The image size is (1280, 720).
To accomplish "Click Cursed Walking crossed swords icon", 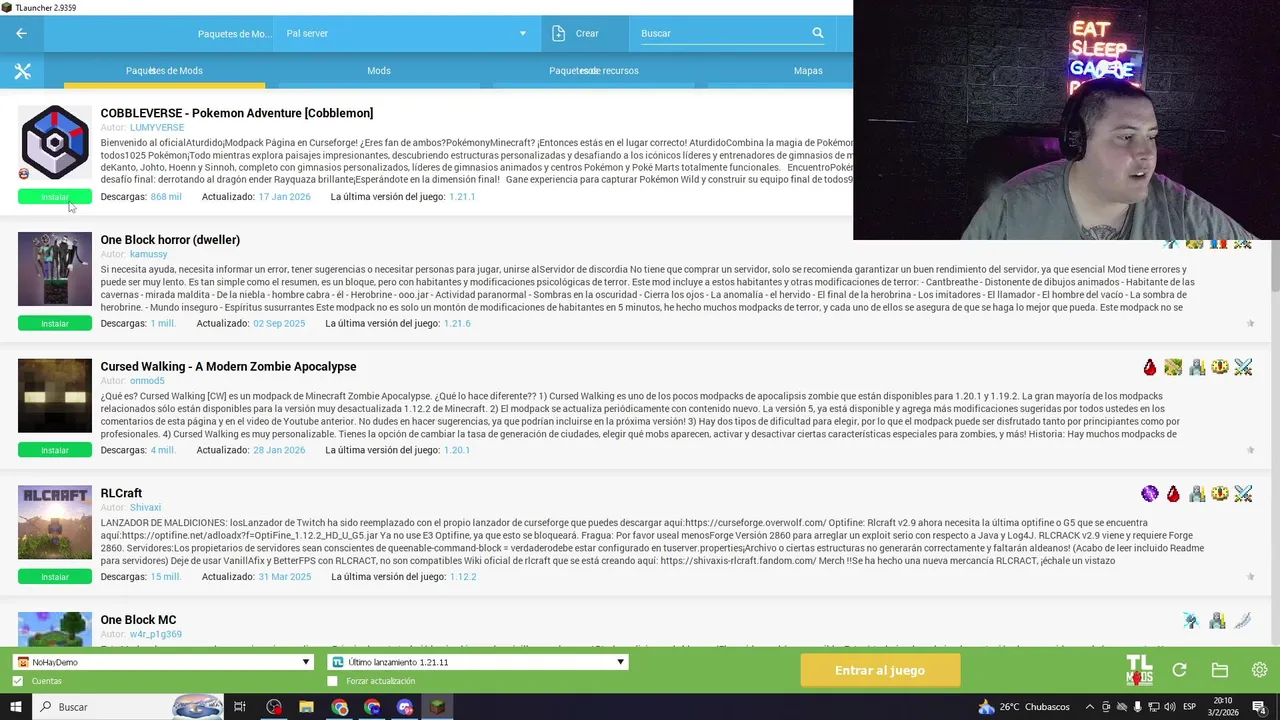I will tap(1243, 367).
